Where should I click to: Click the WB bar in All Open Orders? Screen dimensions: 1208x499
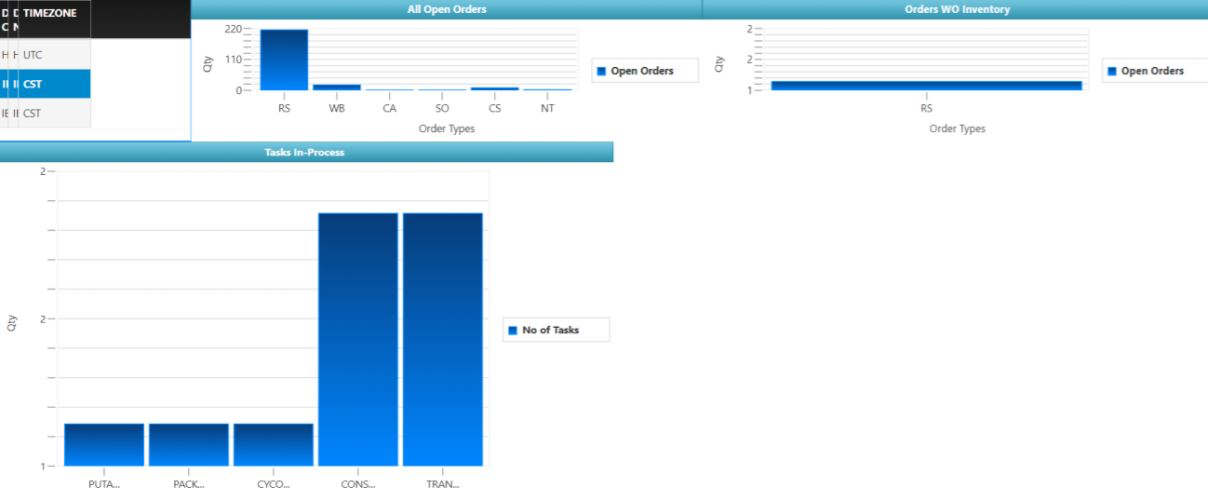(337, 87)
